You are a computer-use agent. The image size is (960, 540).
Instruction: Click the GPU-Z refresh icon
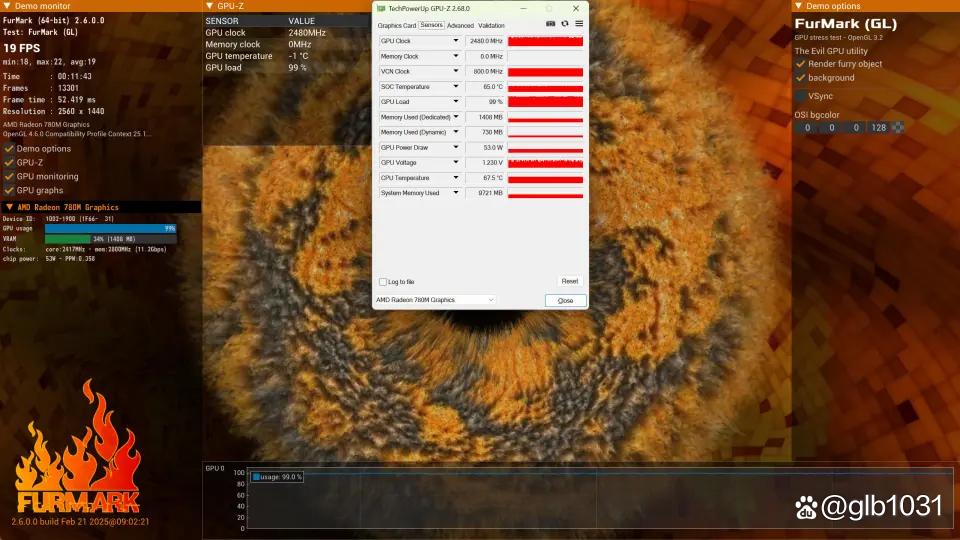click(x=564, y=24)
